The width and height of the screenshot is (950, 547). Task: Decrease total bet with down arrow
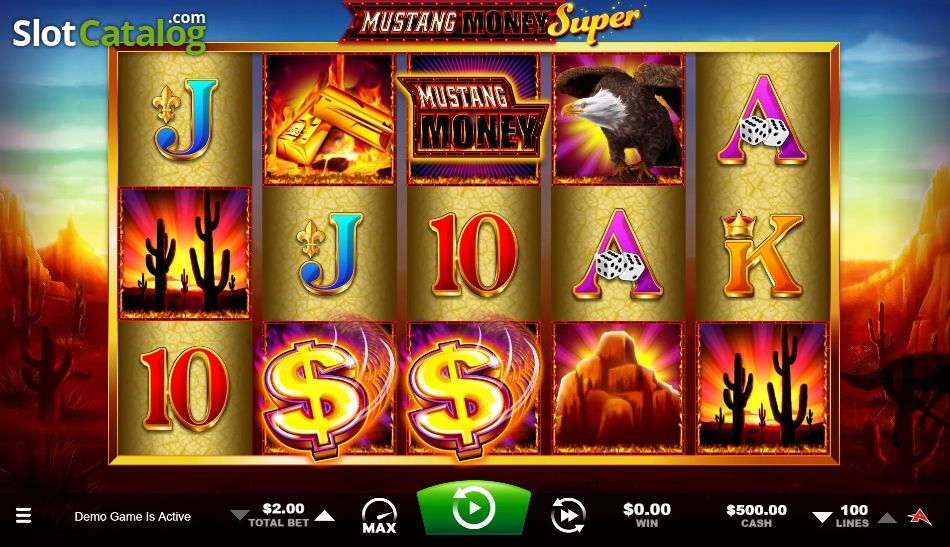[239, 516]
